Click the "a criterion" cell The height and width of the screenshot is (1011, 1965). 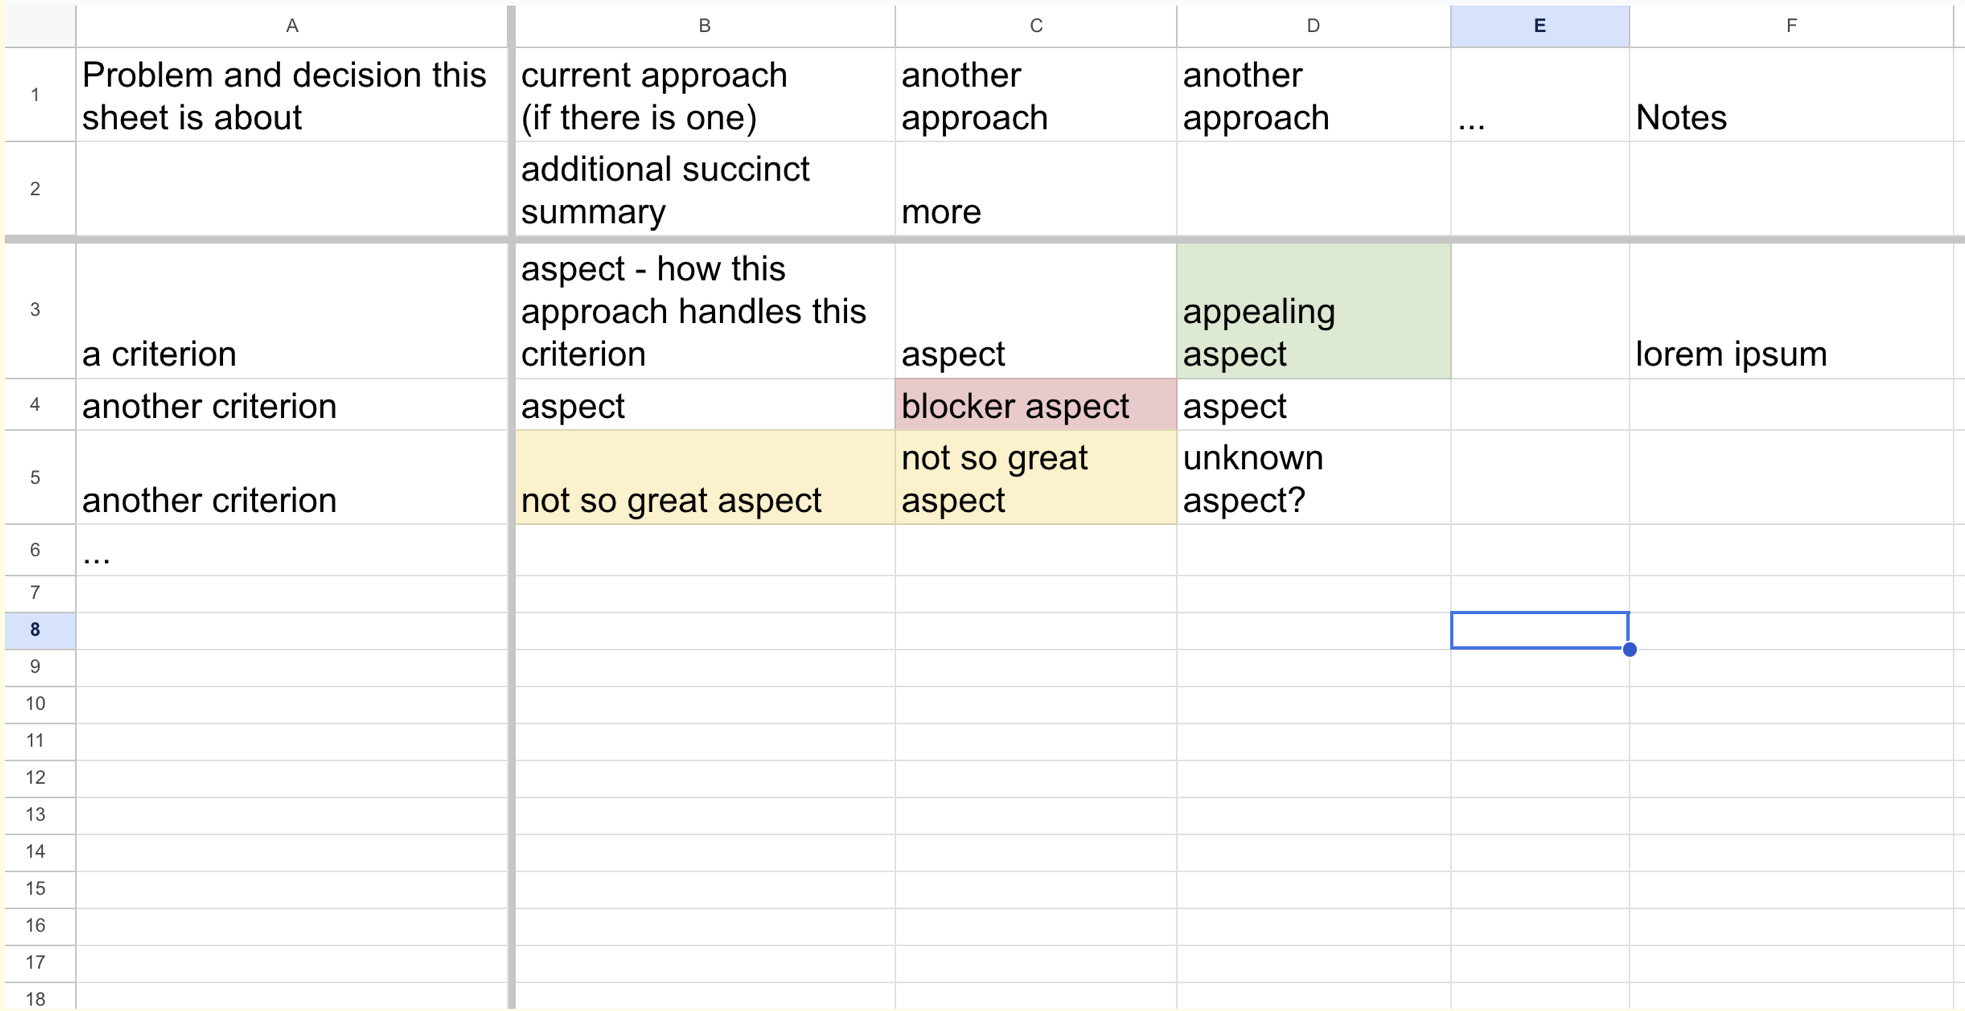[x=291, y=312]
